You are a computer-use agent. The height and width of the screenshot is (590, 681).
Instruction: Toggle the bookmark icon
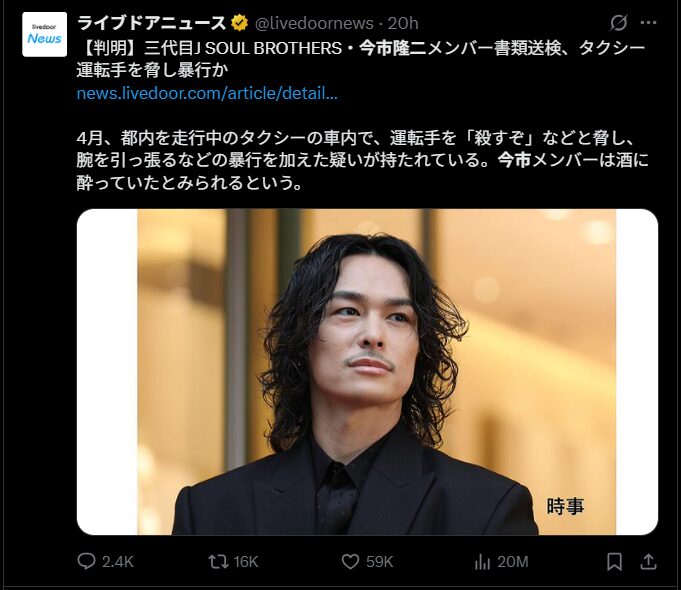click(614, 561)
